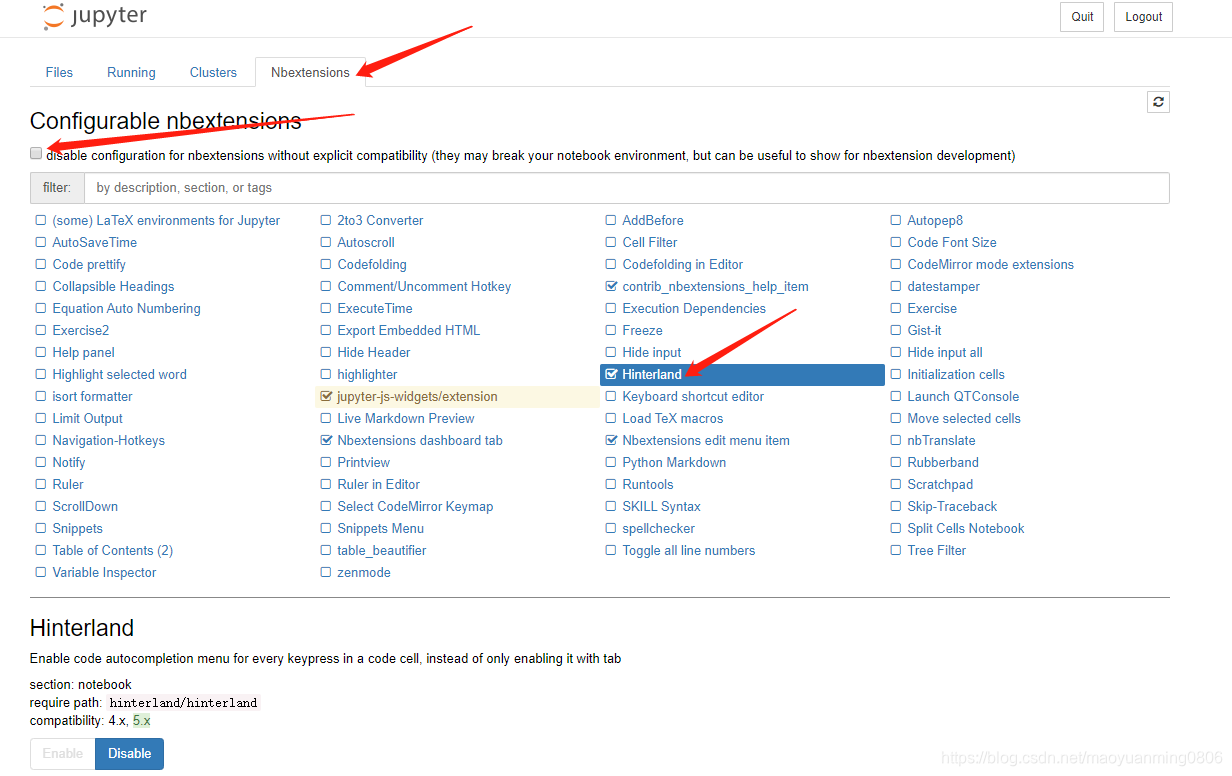The width and height of the screenshot is (1232, 776).
Task: Open the table_beautifier extension
Action: (x=382, y=551)
